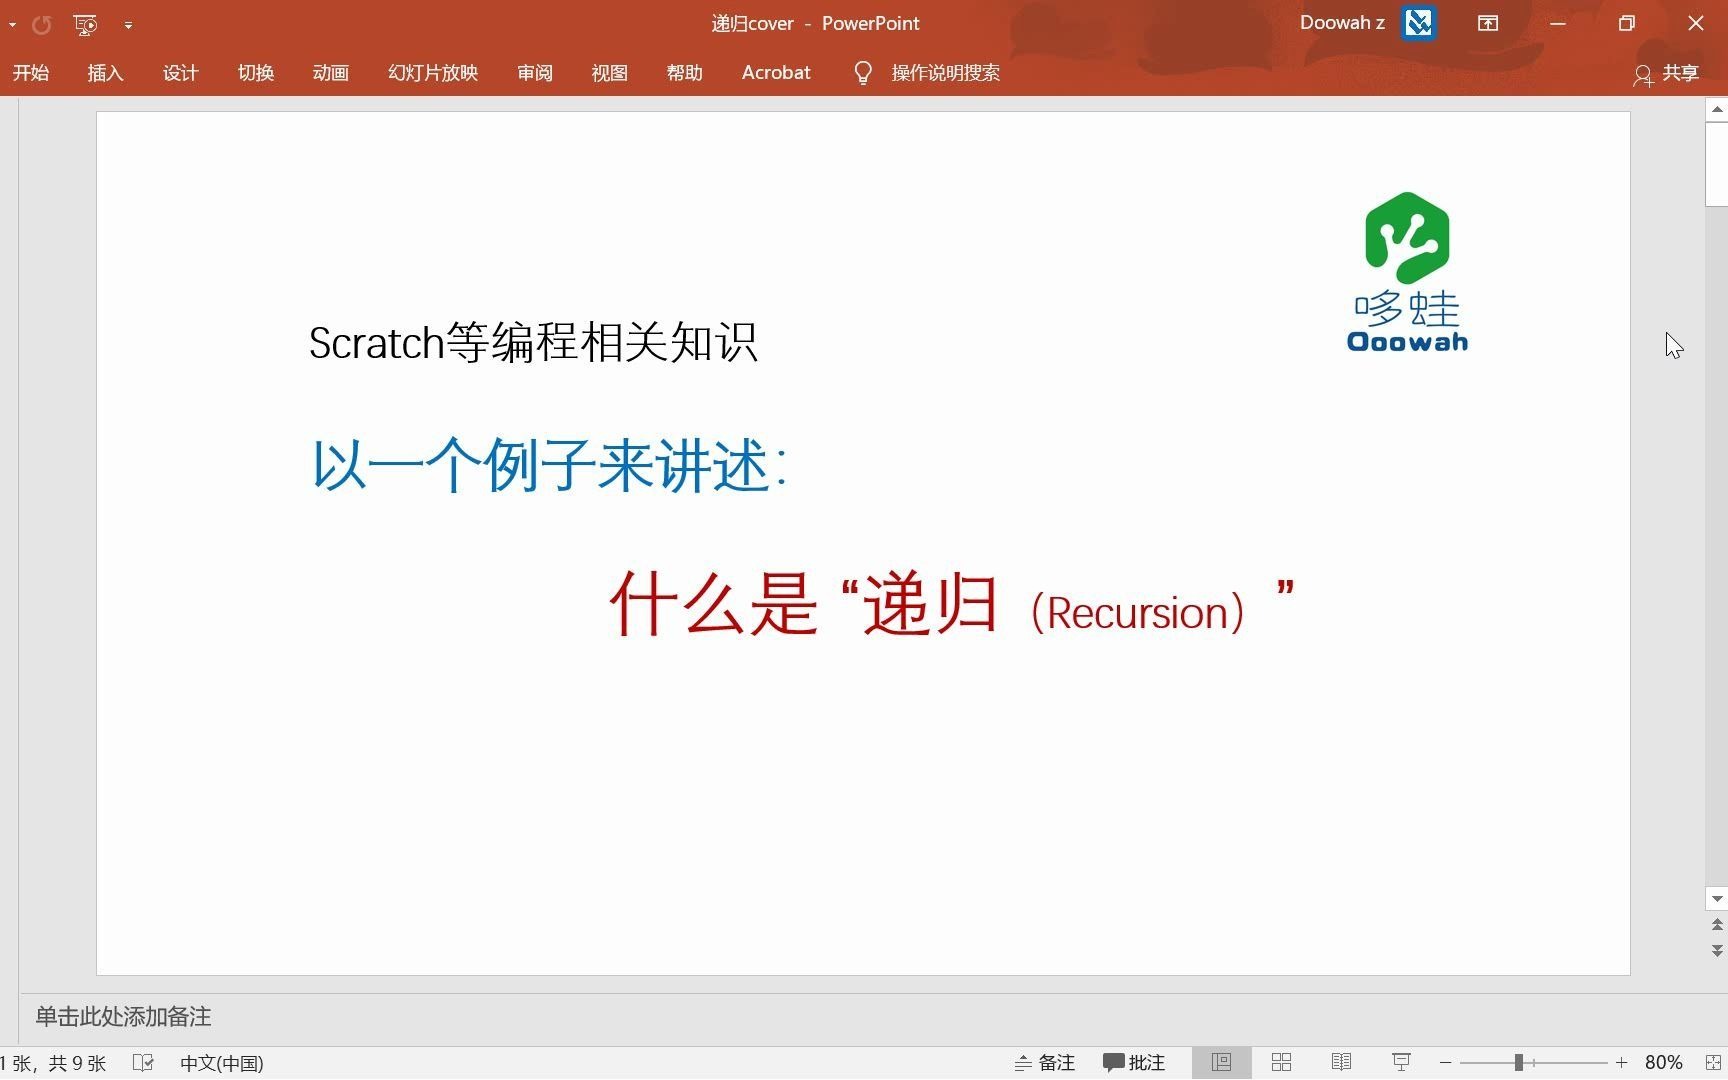Viewport: 1728px width, 1080px height.
Task: Switch to the 切换 tab
Action: (256, 73)
